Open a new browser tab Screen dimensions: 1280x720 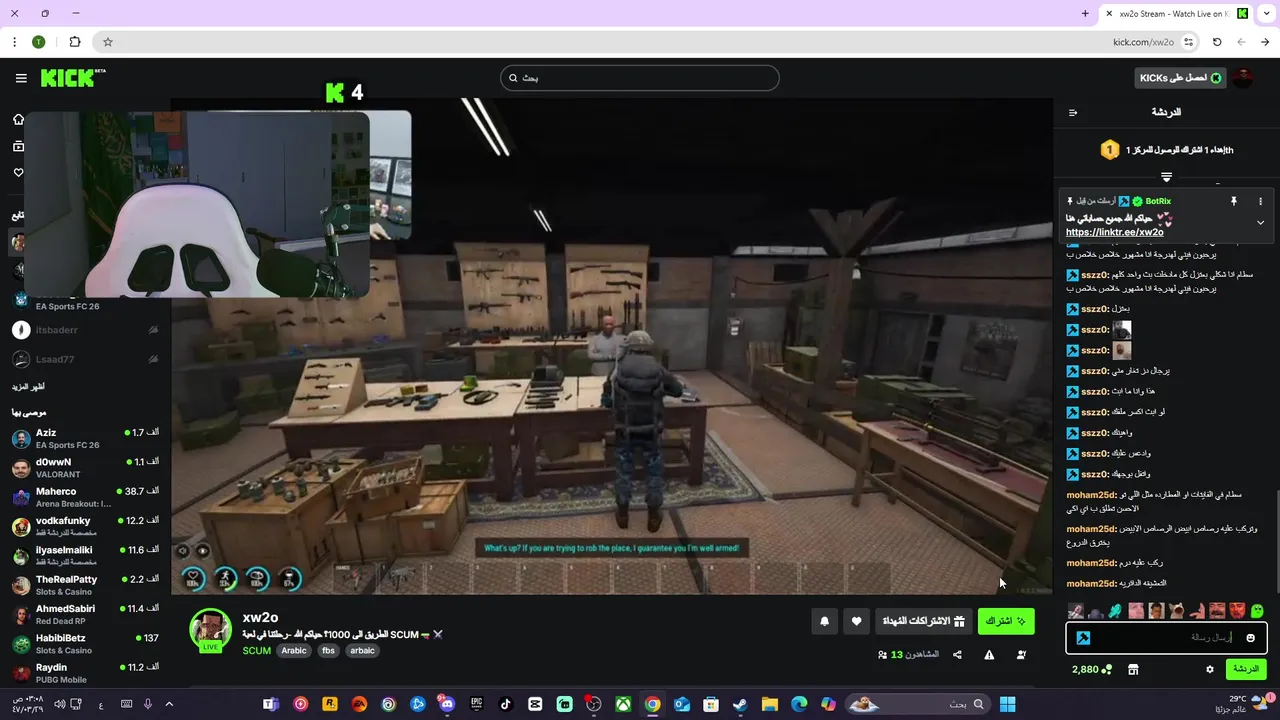coord(1085,14)
